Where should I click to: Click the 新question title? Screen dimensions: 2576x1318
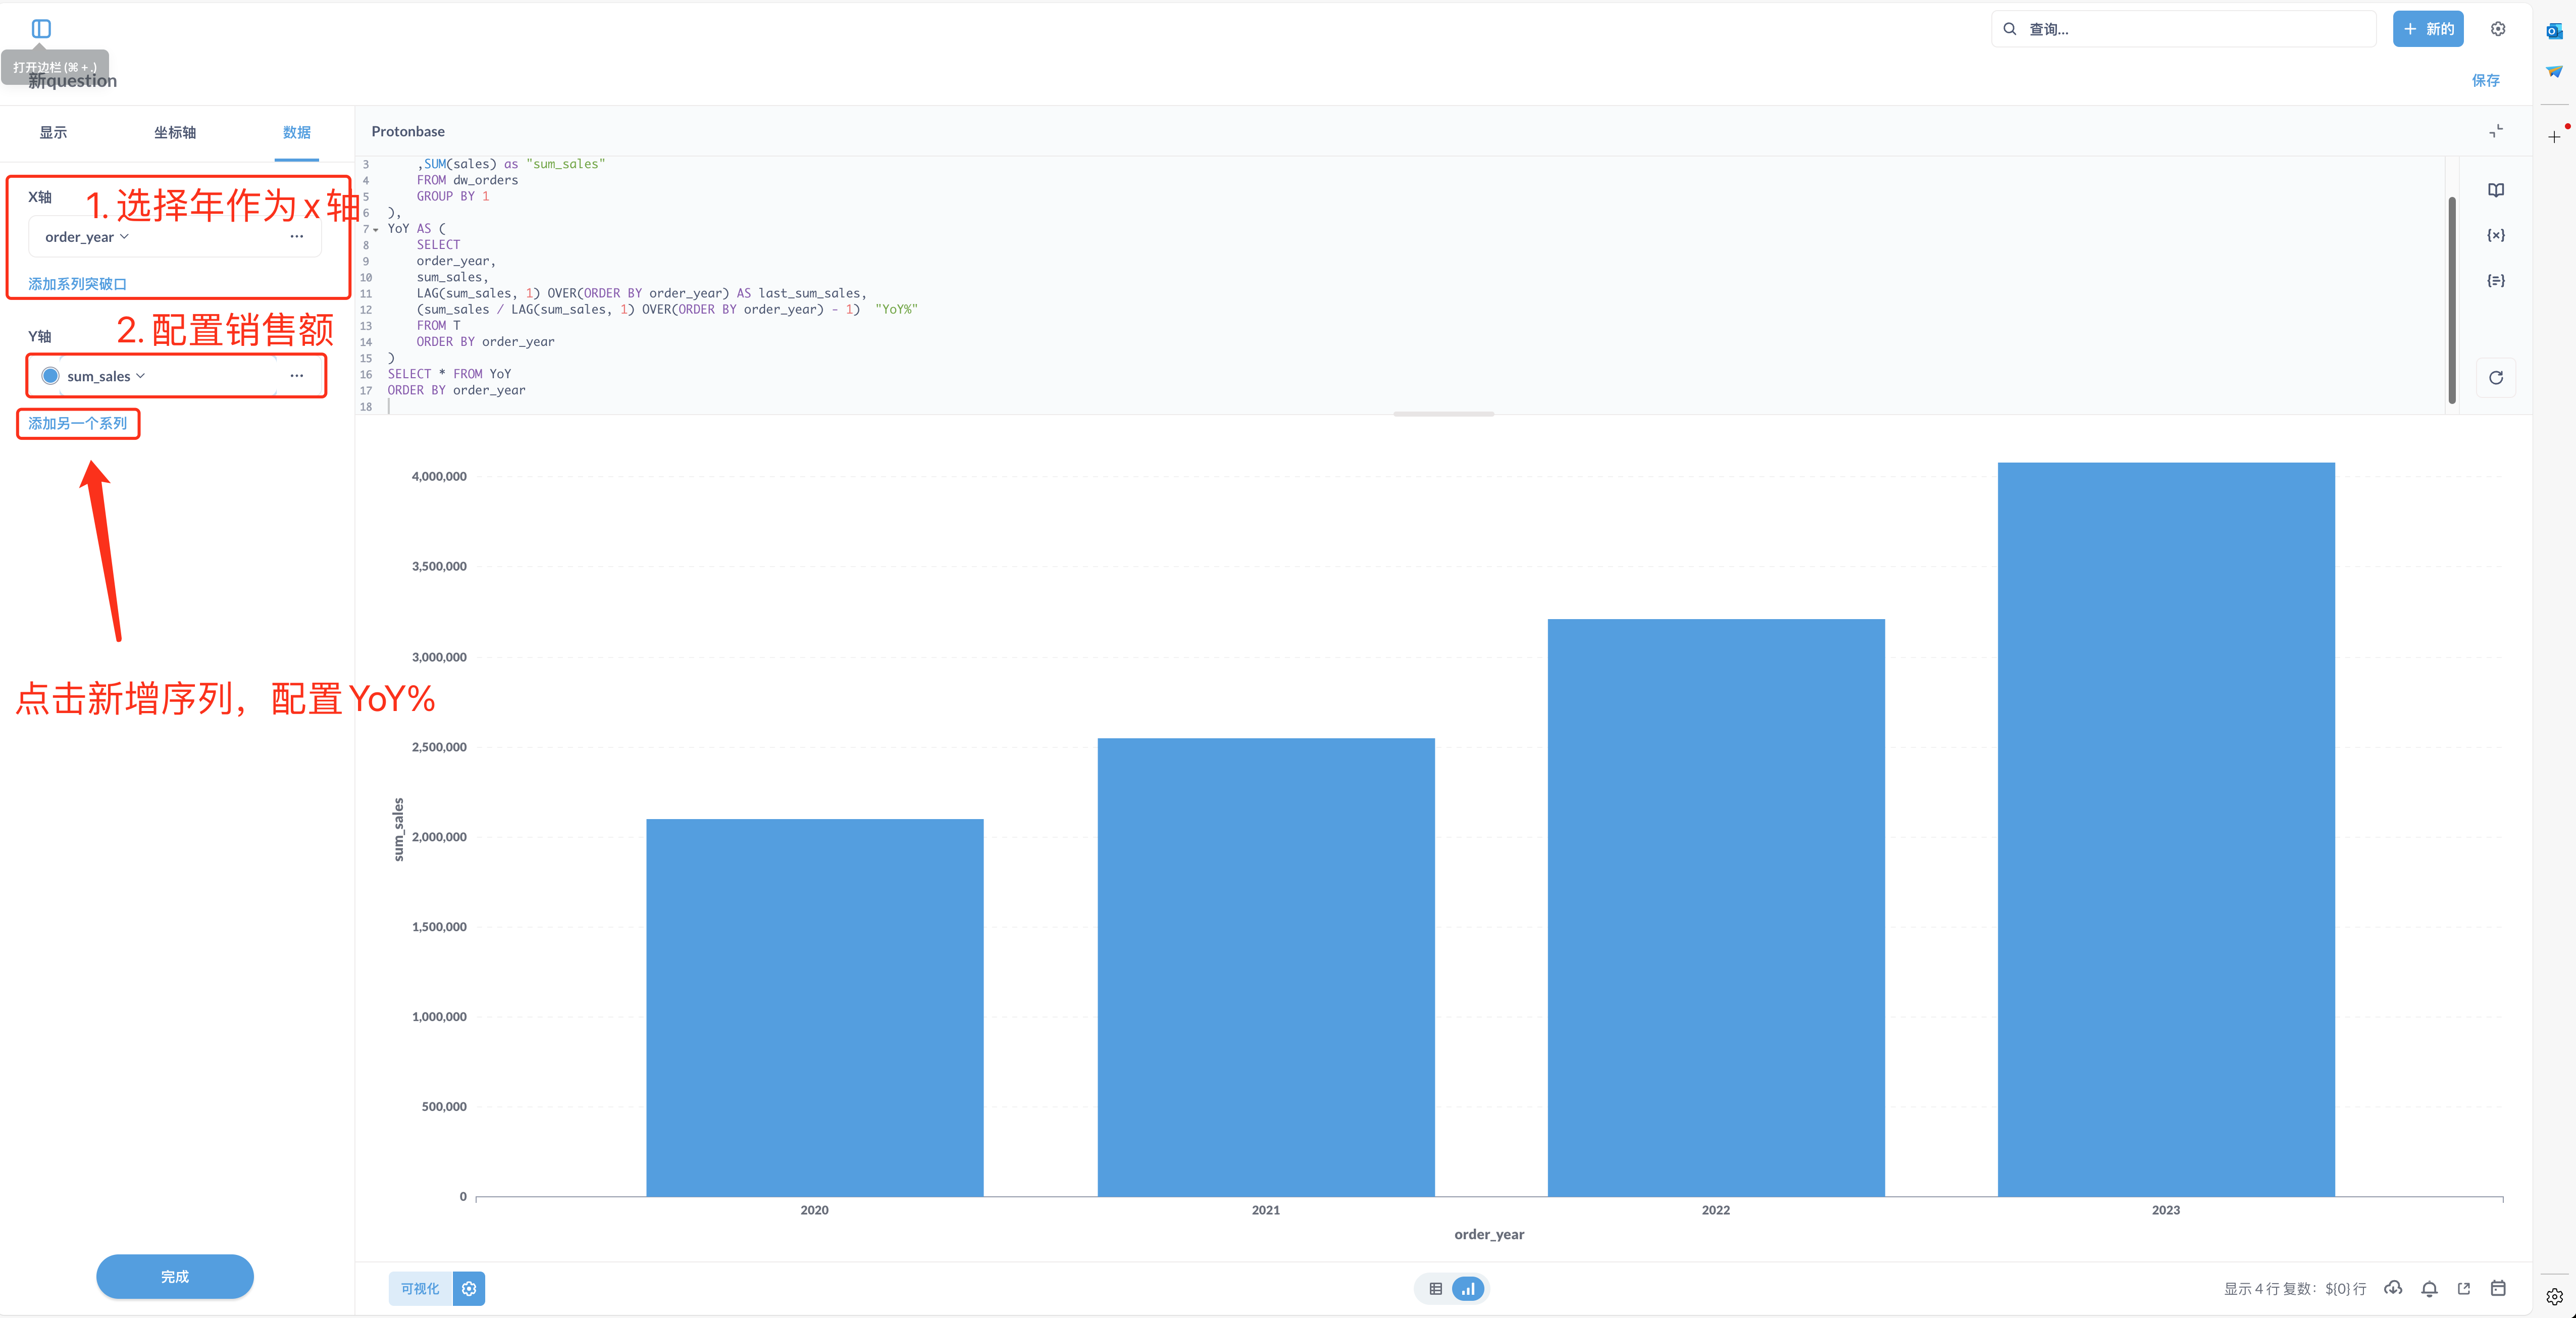[x=72, y=81]
